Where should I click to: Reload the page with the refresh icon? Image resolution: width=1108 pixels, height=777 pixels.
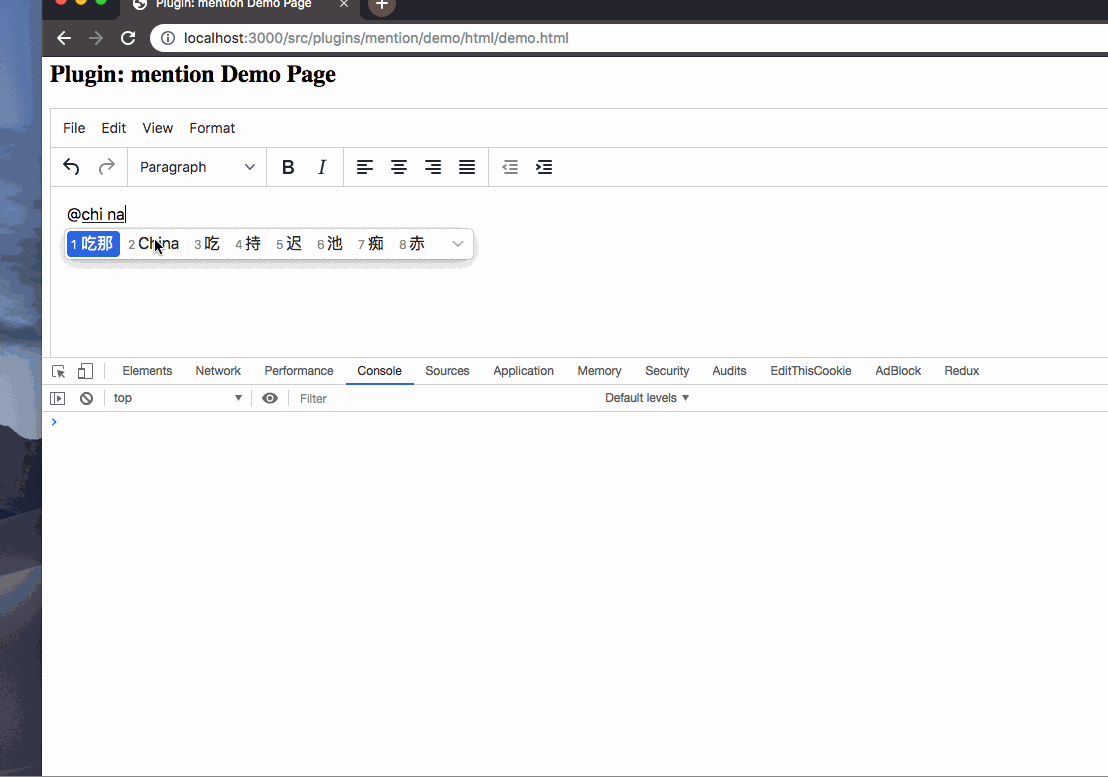coord(128,38)
